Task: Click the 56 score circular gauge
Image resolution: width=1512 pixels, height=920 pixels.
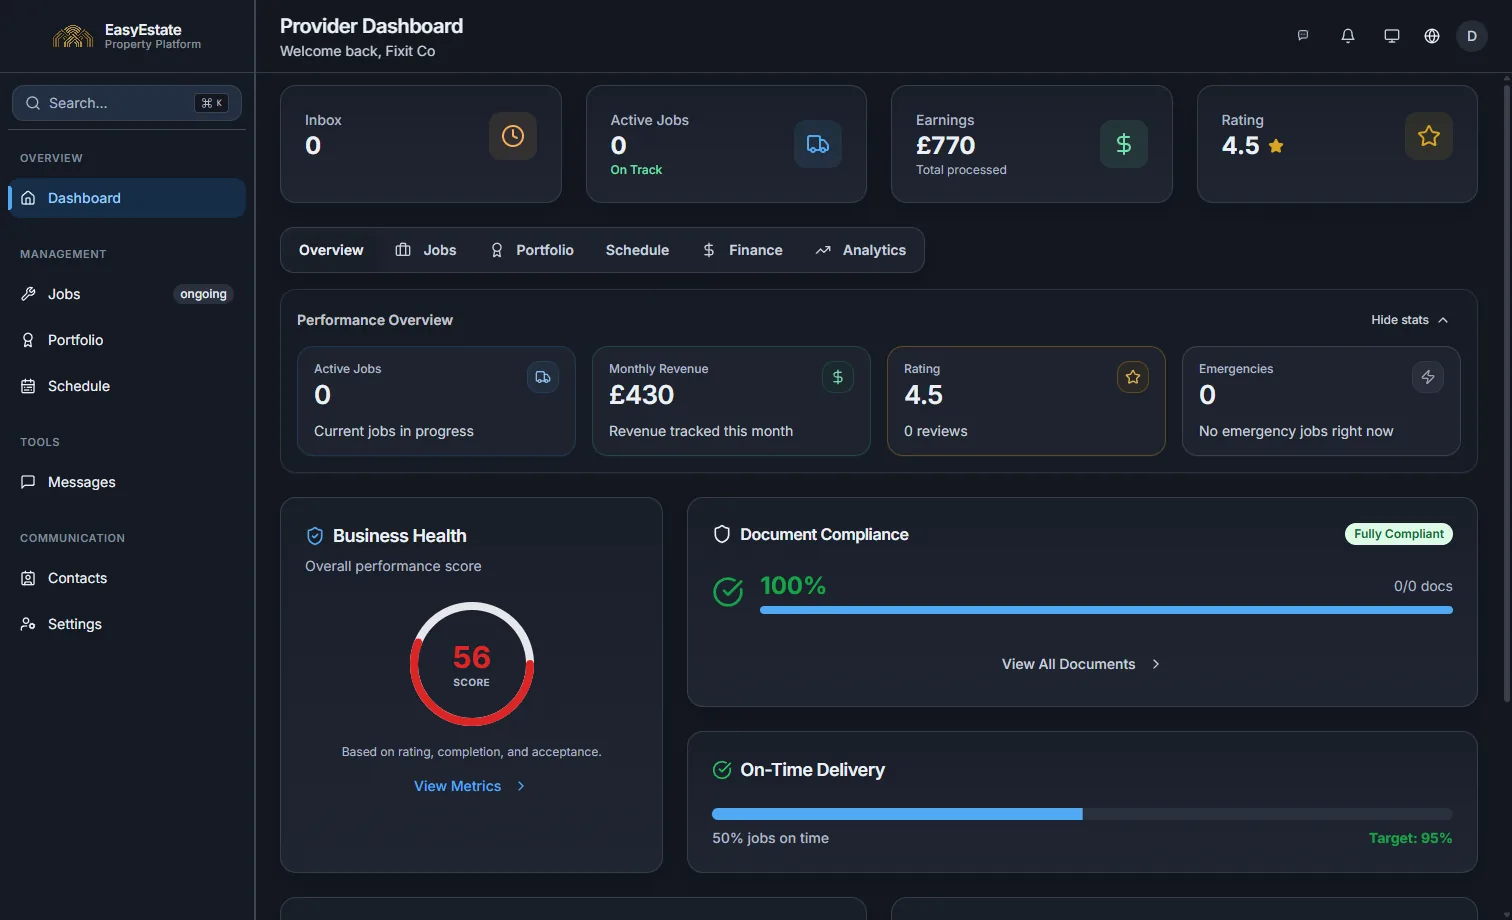Action: coord(472,664)
